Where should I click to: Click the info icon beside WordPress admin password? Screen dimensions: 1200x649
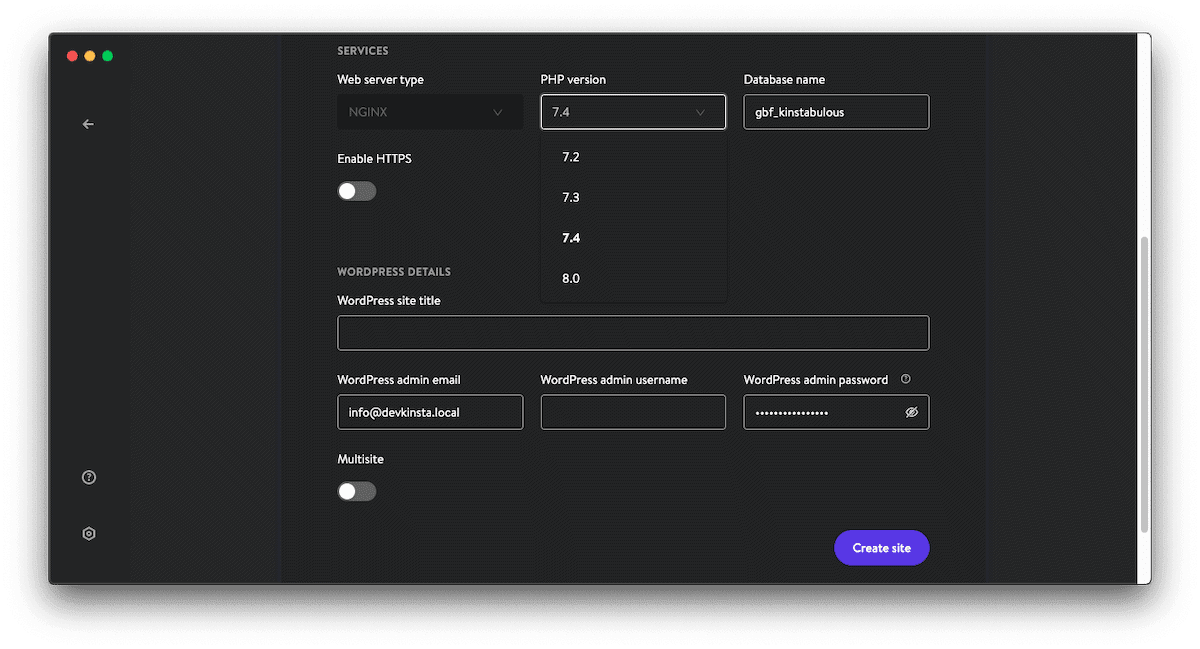coord(905,379)
